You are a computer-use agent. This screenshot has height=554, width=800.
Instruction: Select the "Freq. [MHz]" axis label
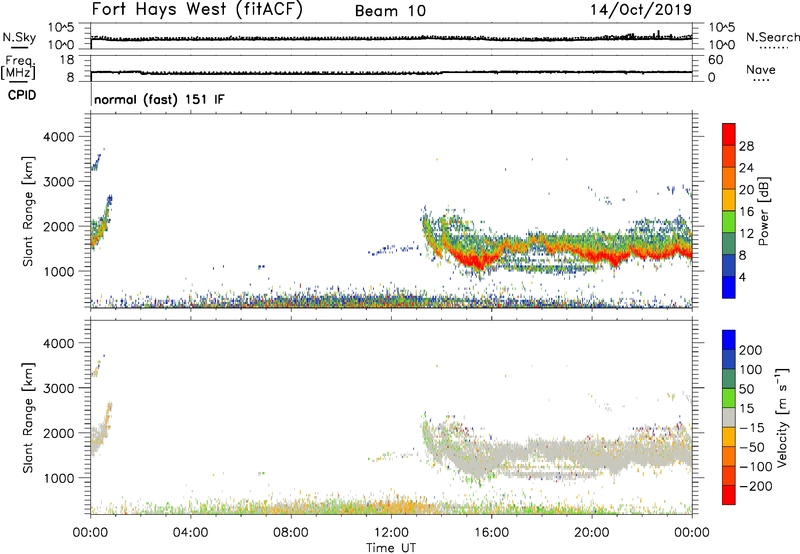coord(18,68)
